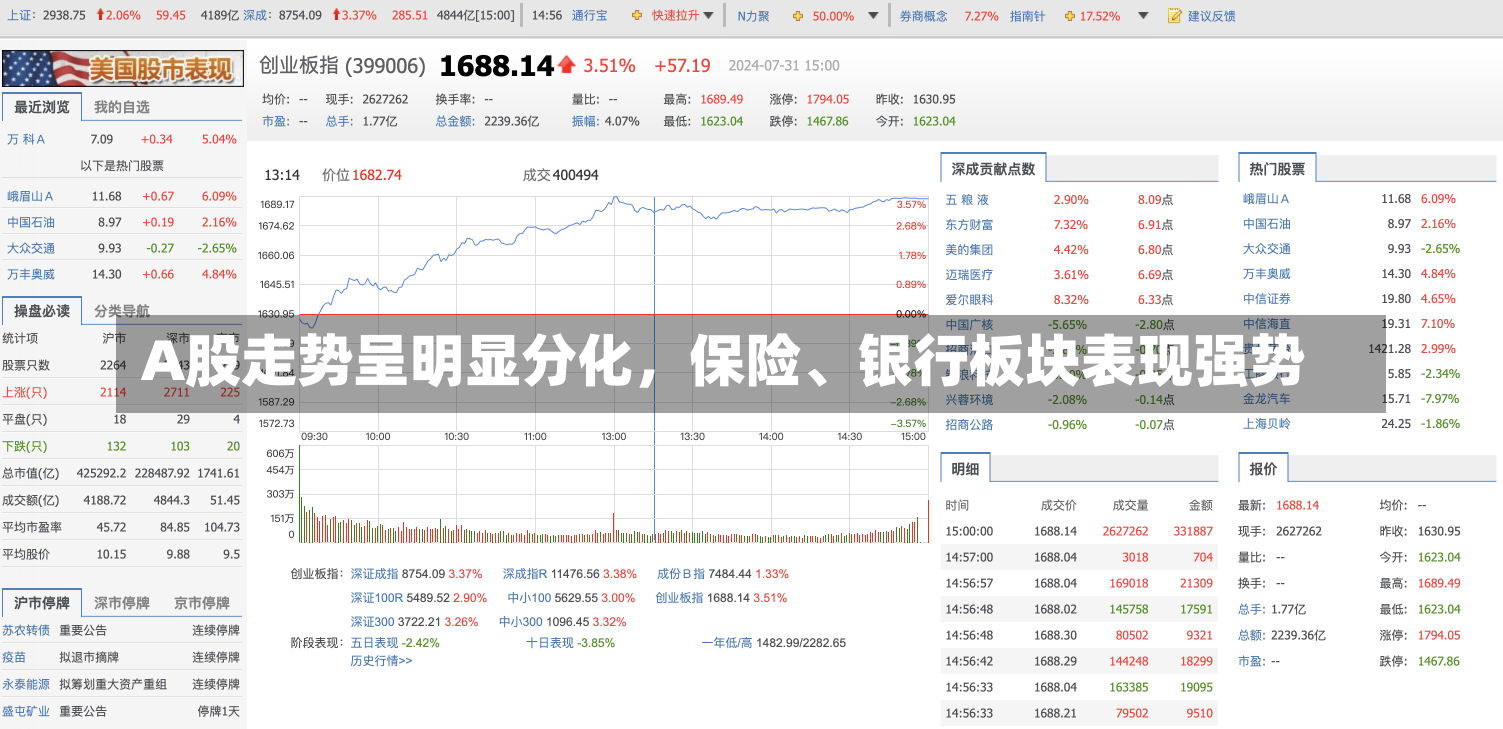1503x729 pixels.
Task: Open the 美国股市表现 banner image
Action: [122, 68]
